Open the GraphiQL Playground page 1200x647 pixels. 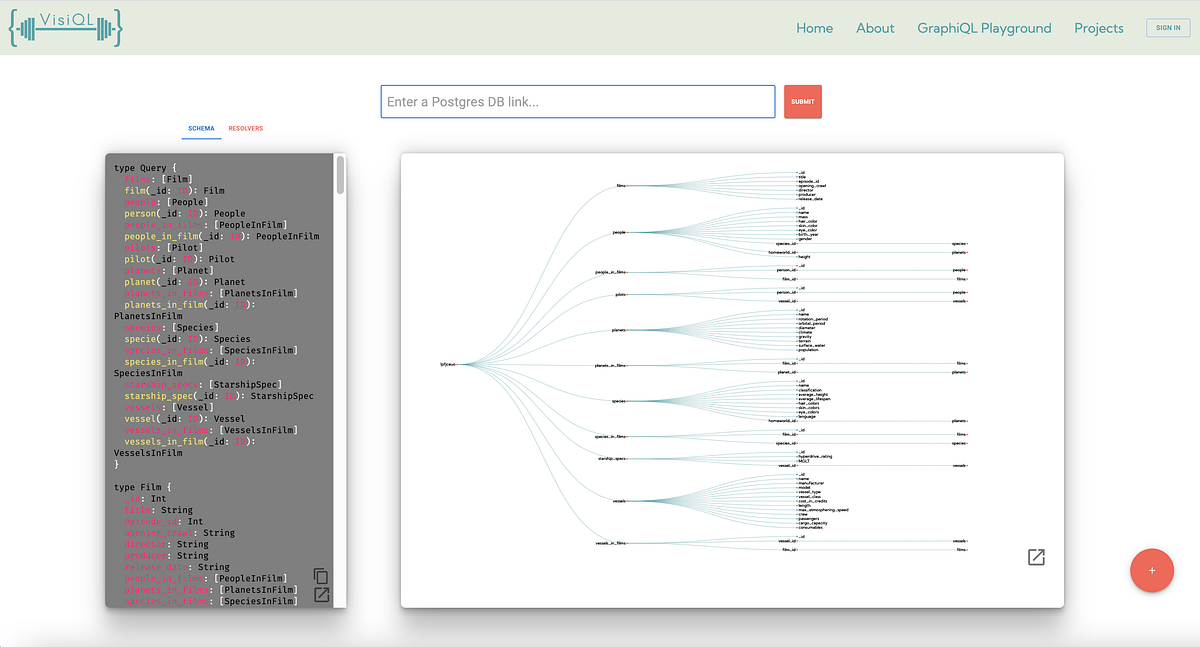(x=984, y=28)
